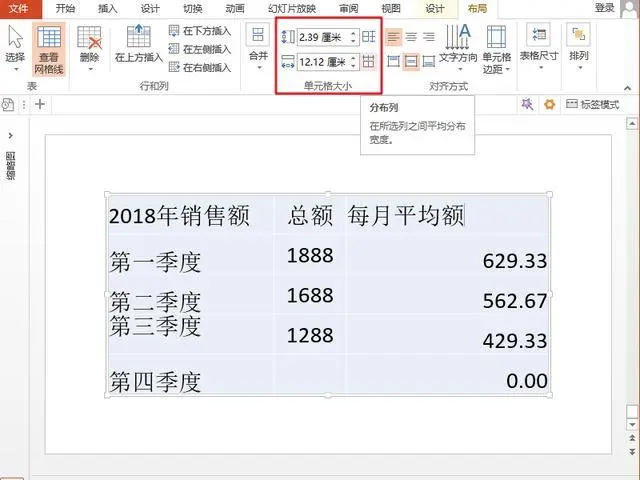The image size is (640, 480).
Task: Click the cell value '1688'
Action: tap(310, 296)
